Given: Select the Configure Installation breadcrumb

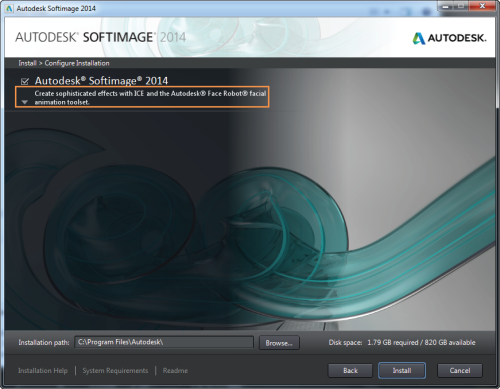Looking at the screenshot, I should [77, 63].
